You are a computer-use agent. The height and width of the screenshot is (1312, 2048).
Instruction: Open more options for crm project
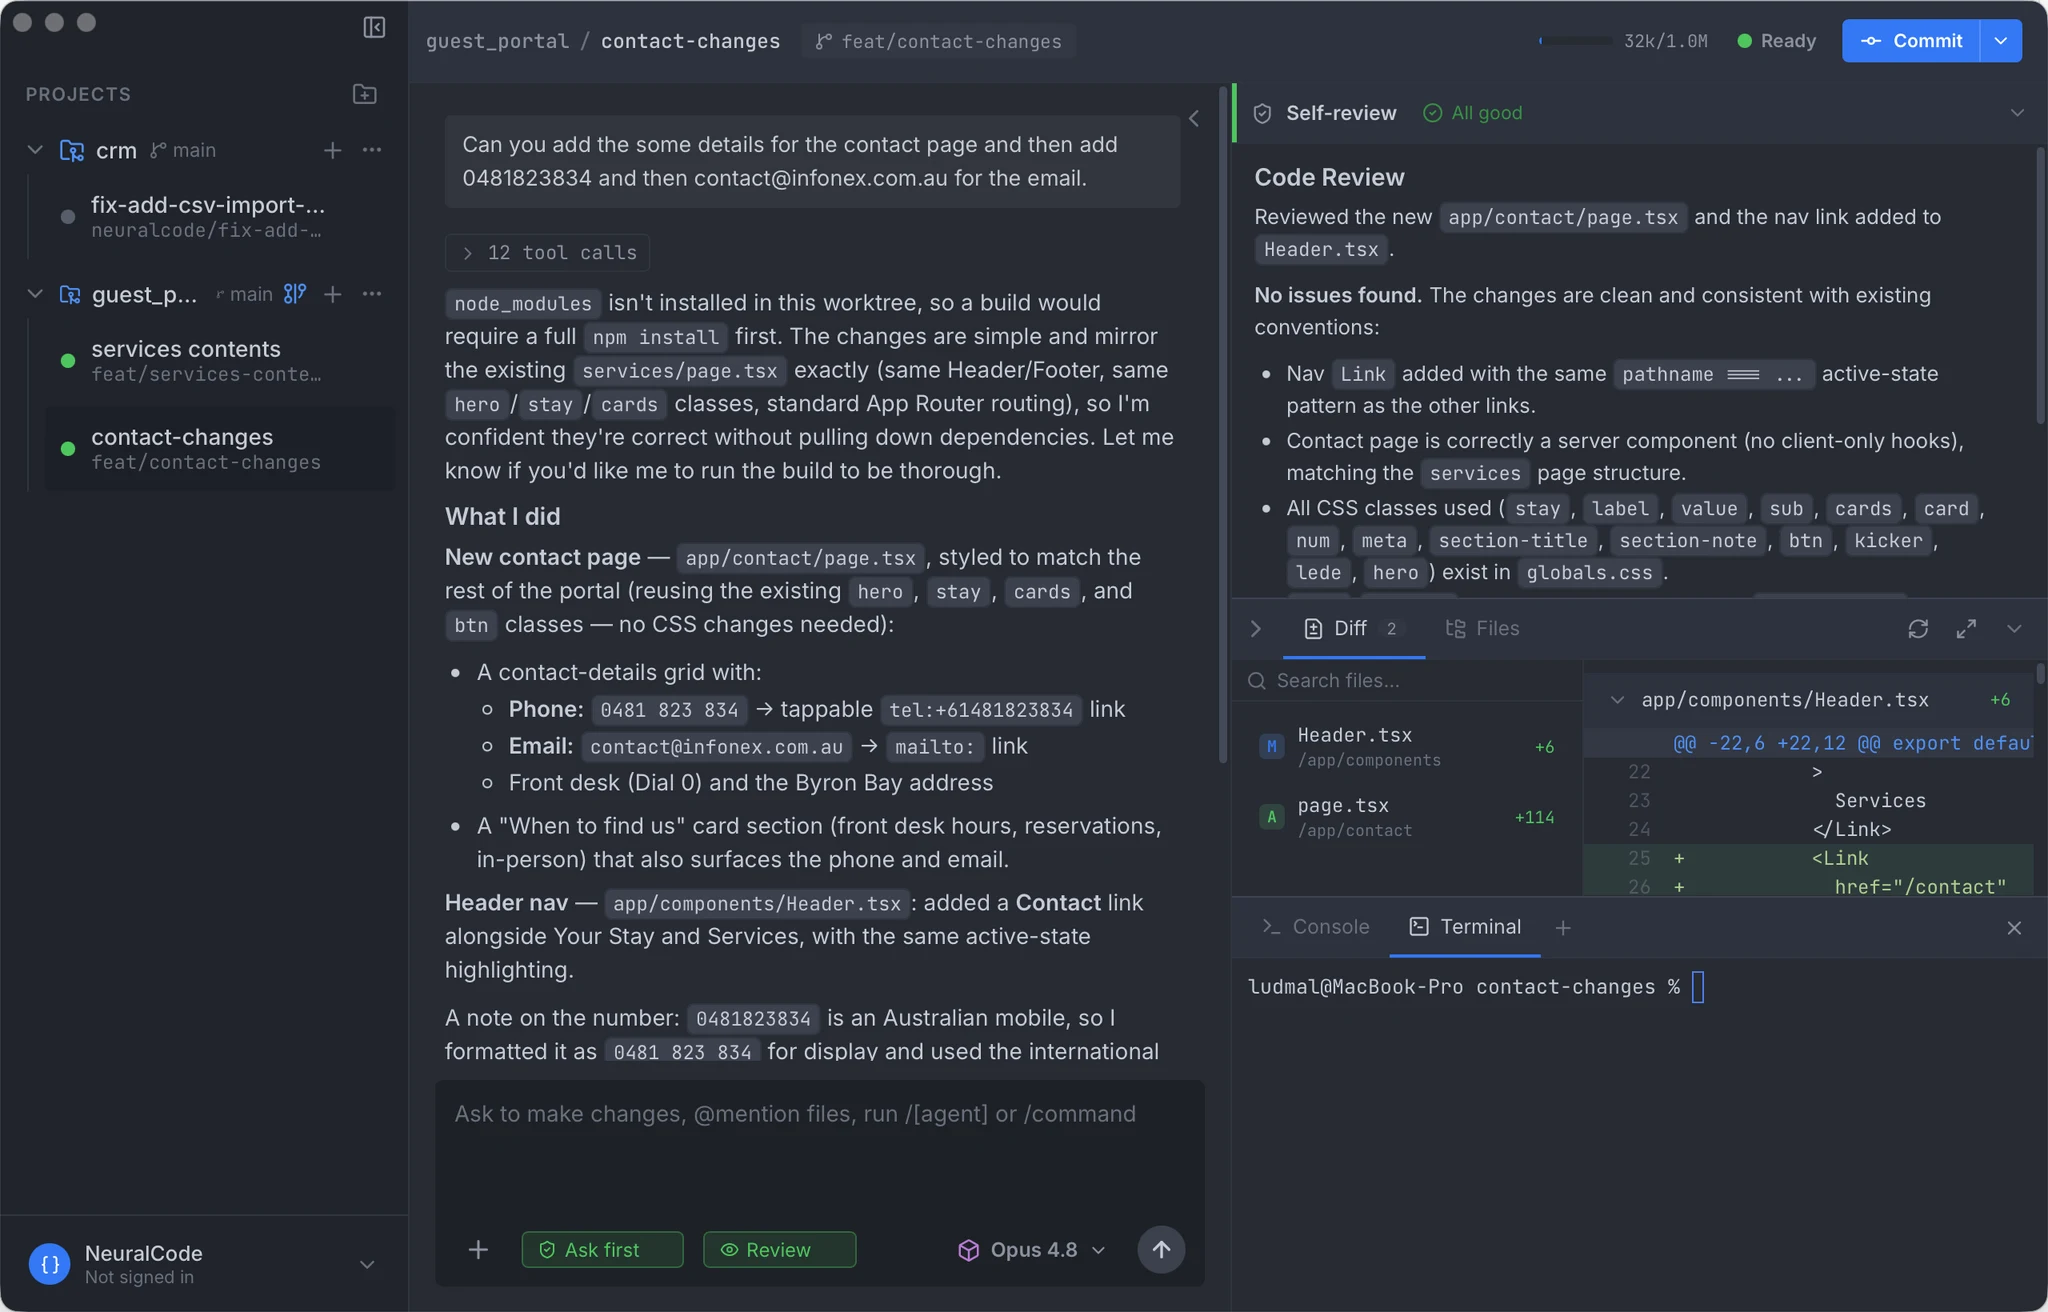coord(372,150)
